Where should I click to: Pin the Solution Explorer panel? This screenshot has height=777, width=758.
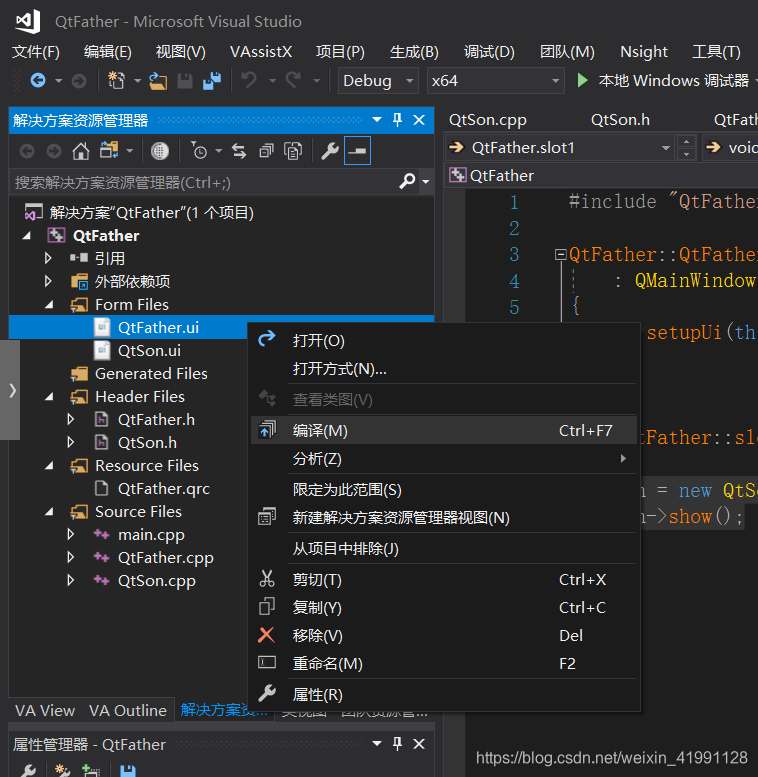coord(397,119)
